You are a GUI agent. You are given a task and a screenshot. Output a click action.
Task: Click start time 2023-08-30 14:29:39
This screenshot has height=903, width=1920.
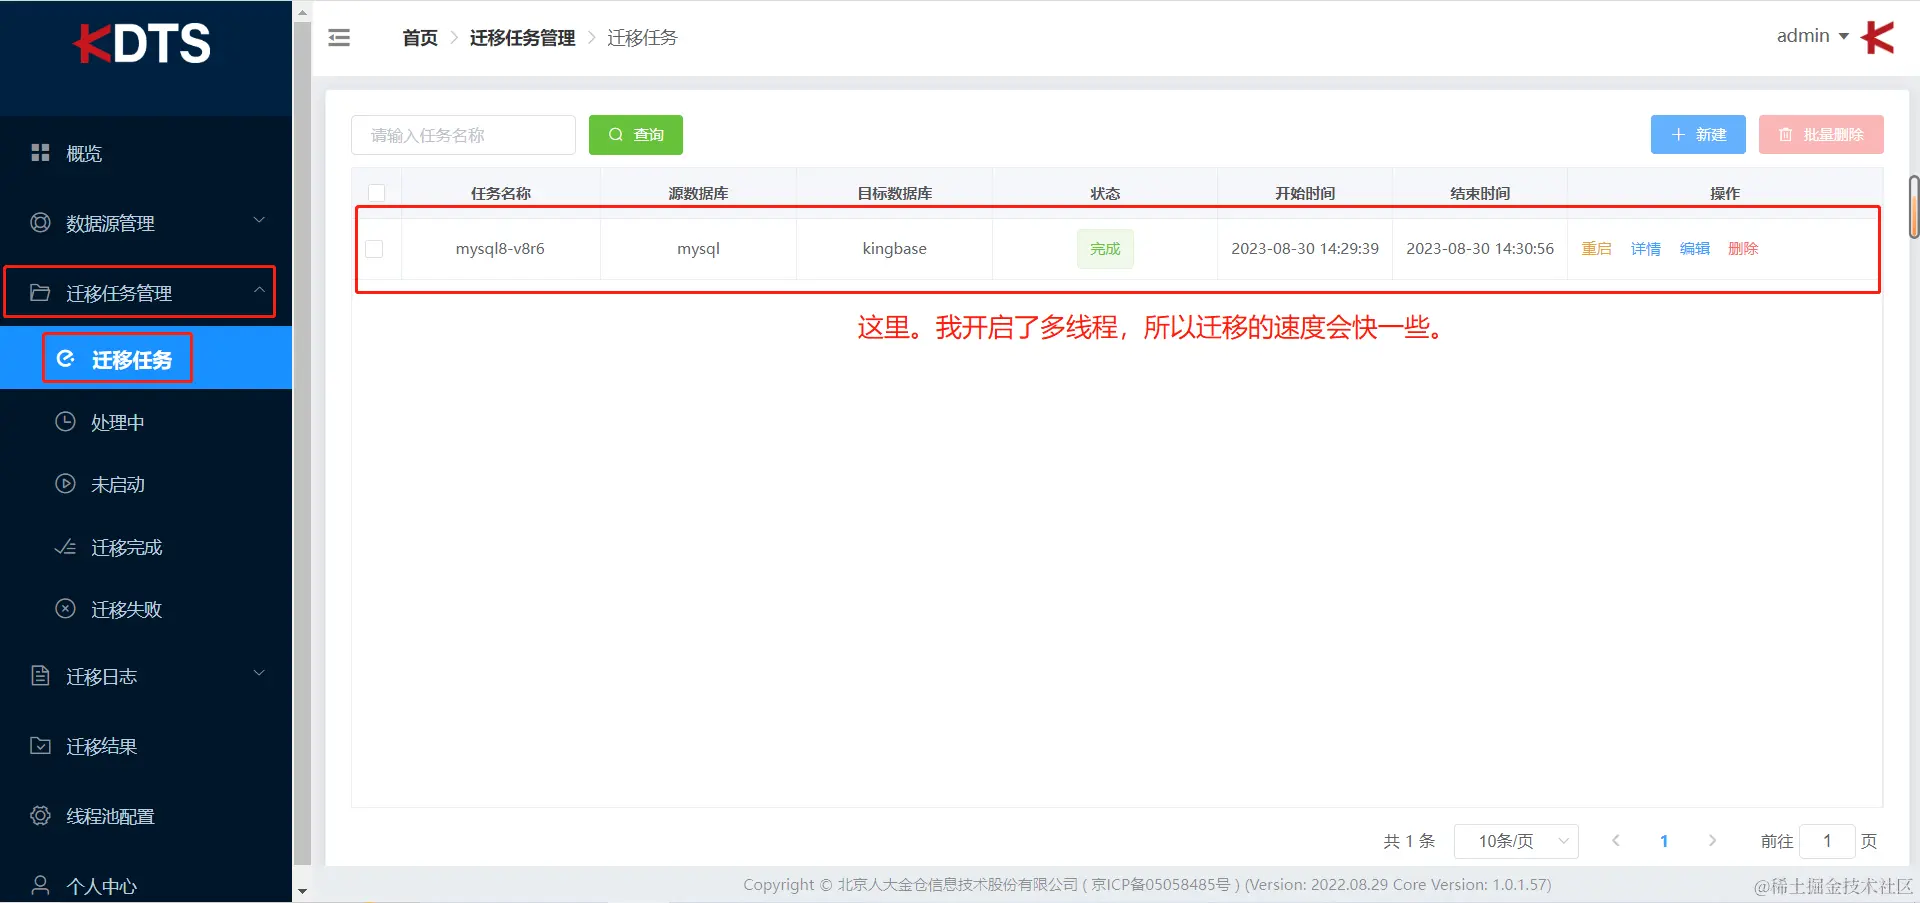click(x=1305, y=249)
